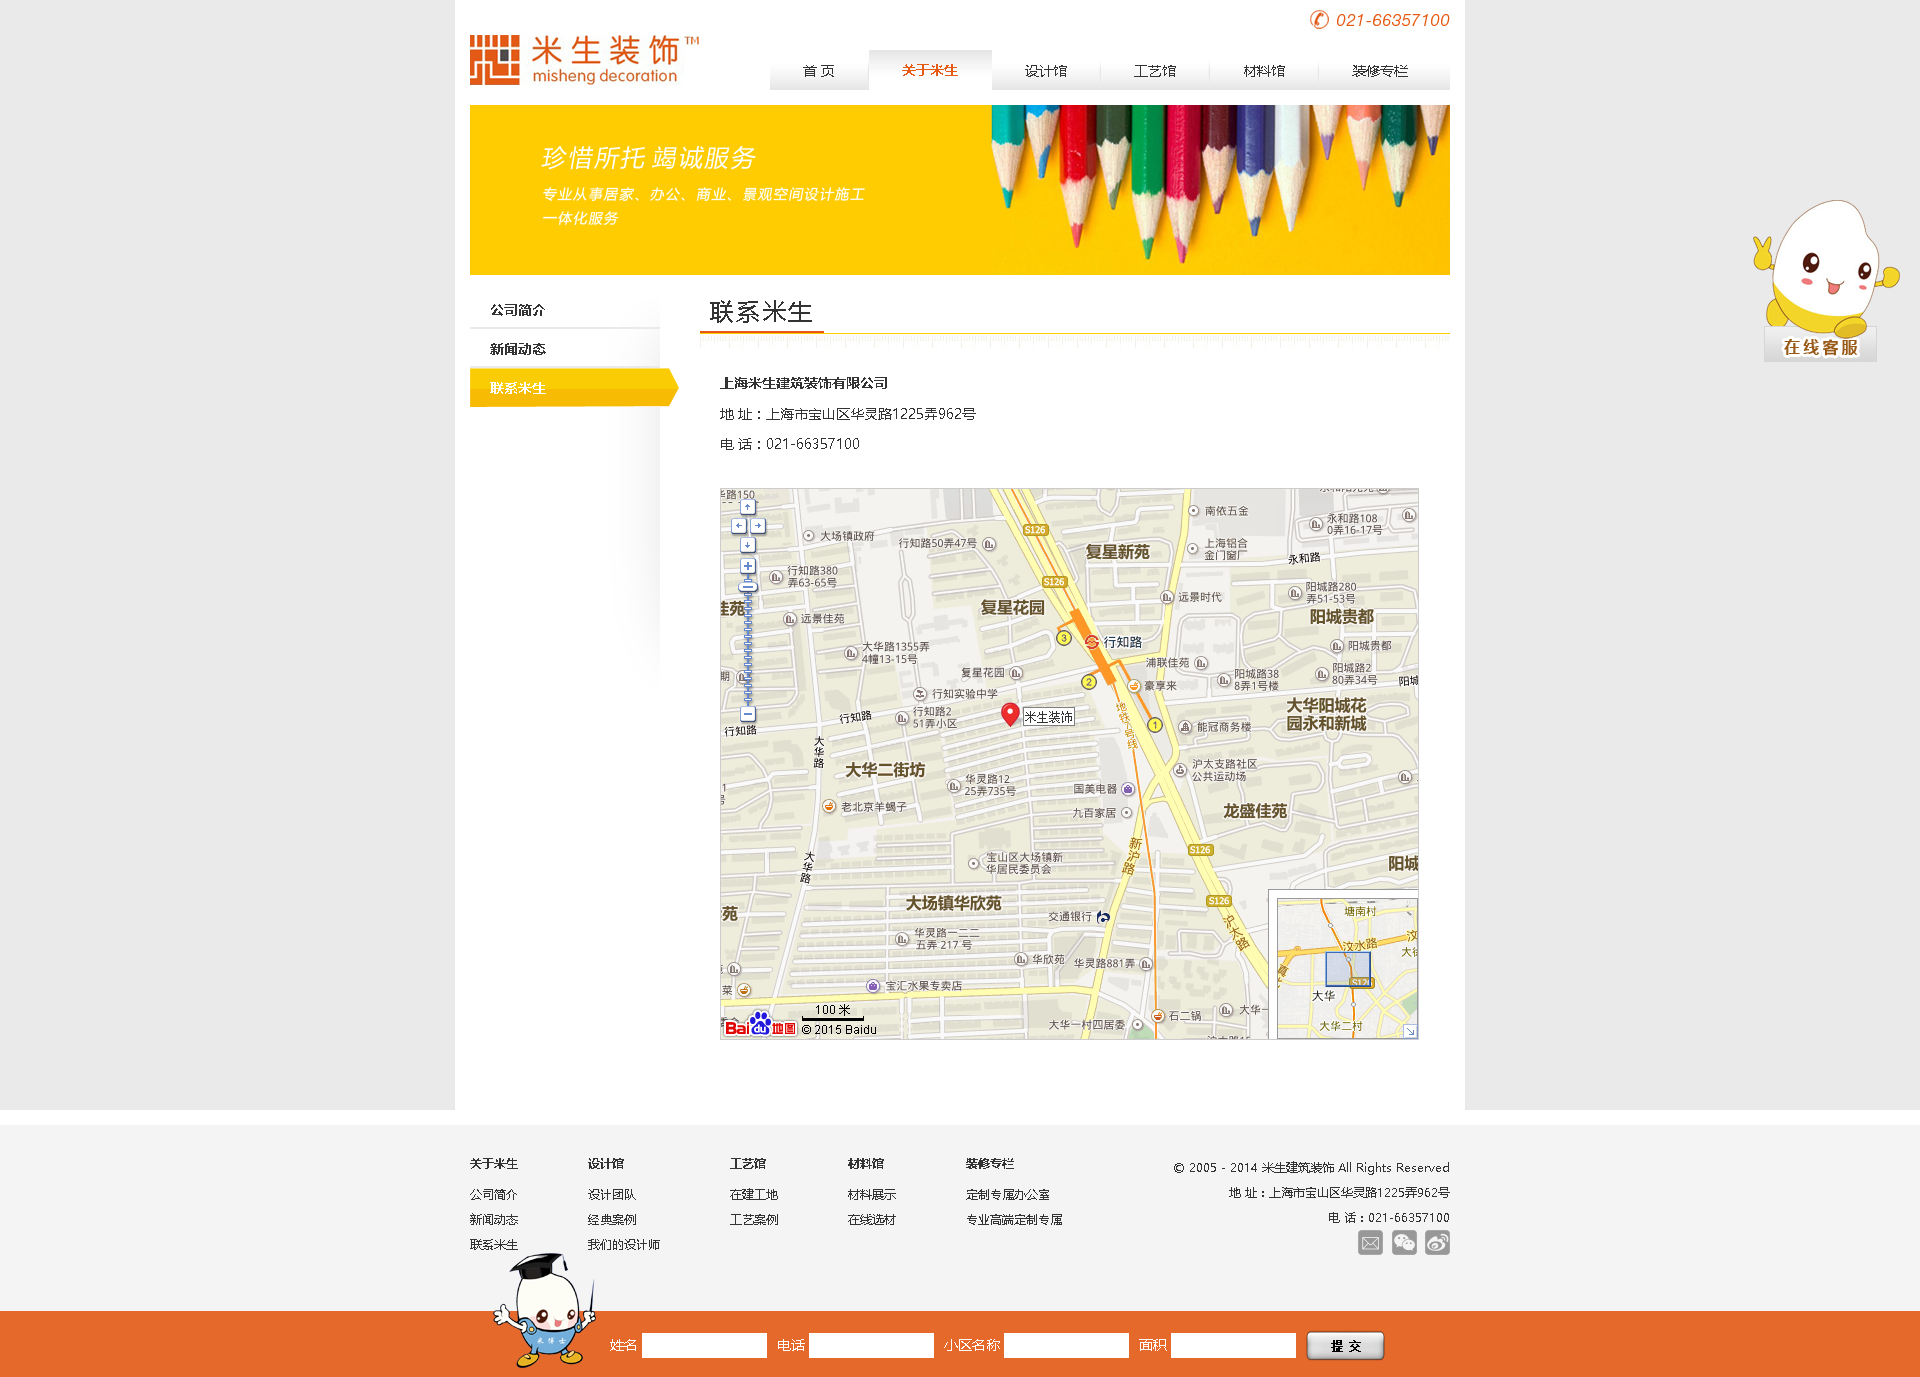Go to the 首页 navigation tab
1920x1377 pixels.
click(x=818, y=71)
